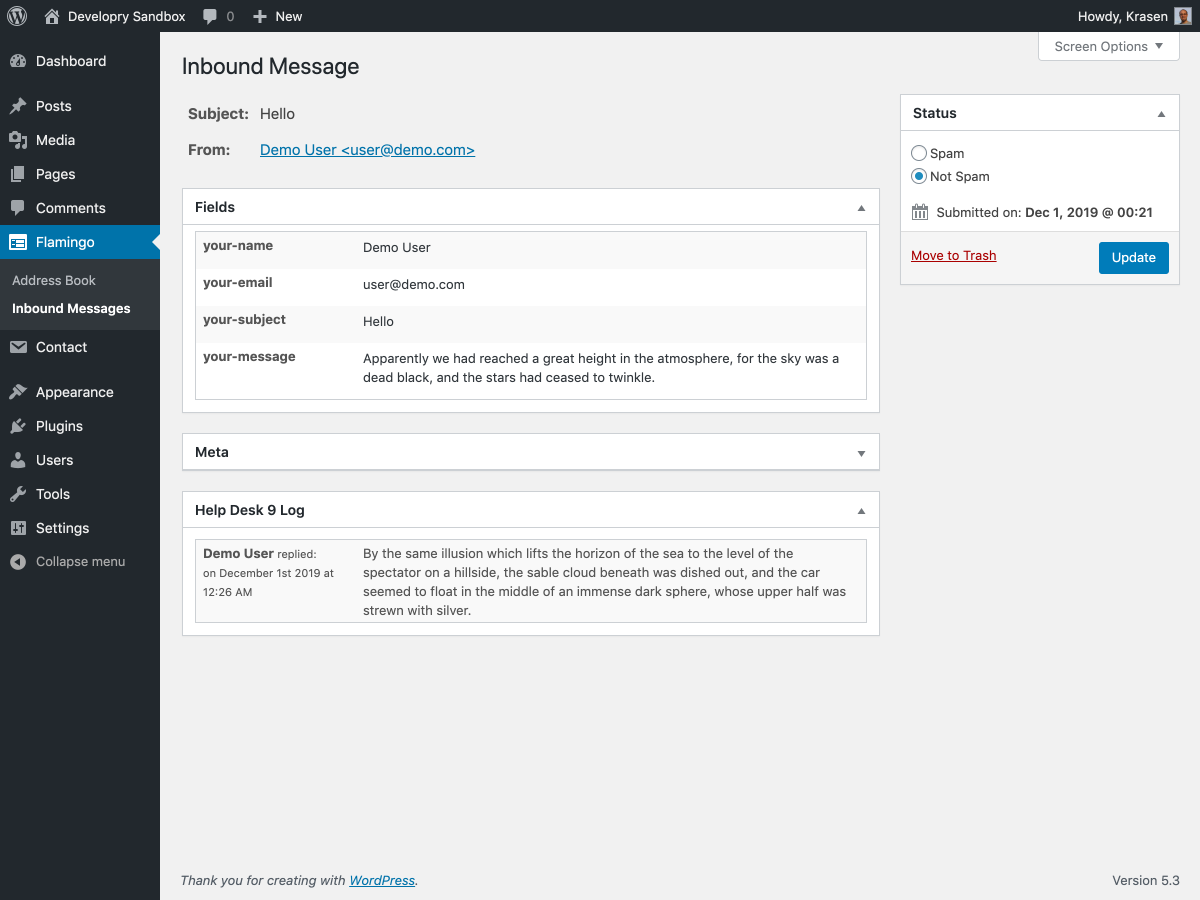The width and height of the screenshot is (1200, 900).
Task: Click the Users person icon
Action: tap(18, 460)
